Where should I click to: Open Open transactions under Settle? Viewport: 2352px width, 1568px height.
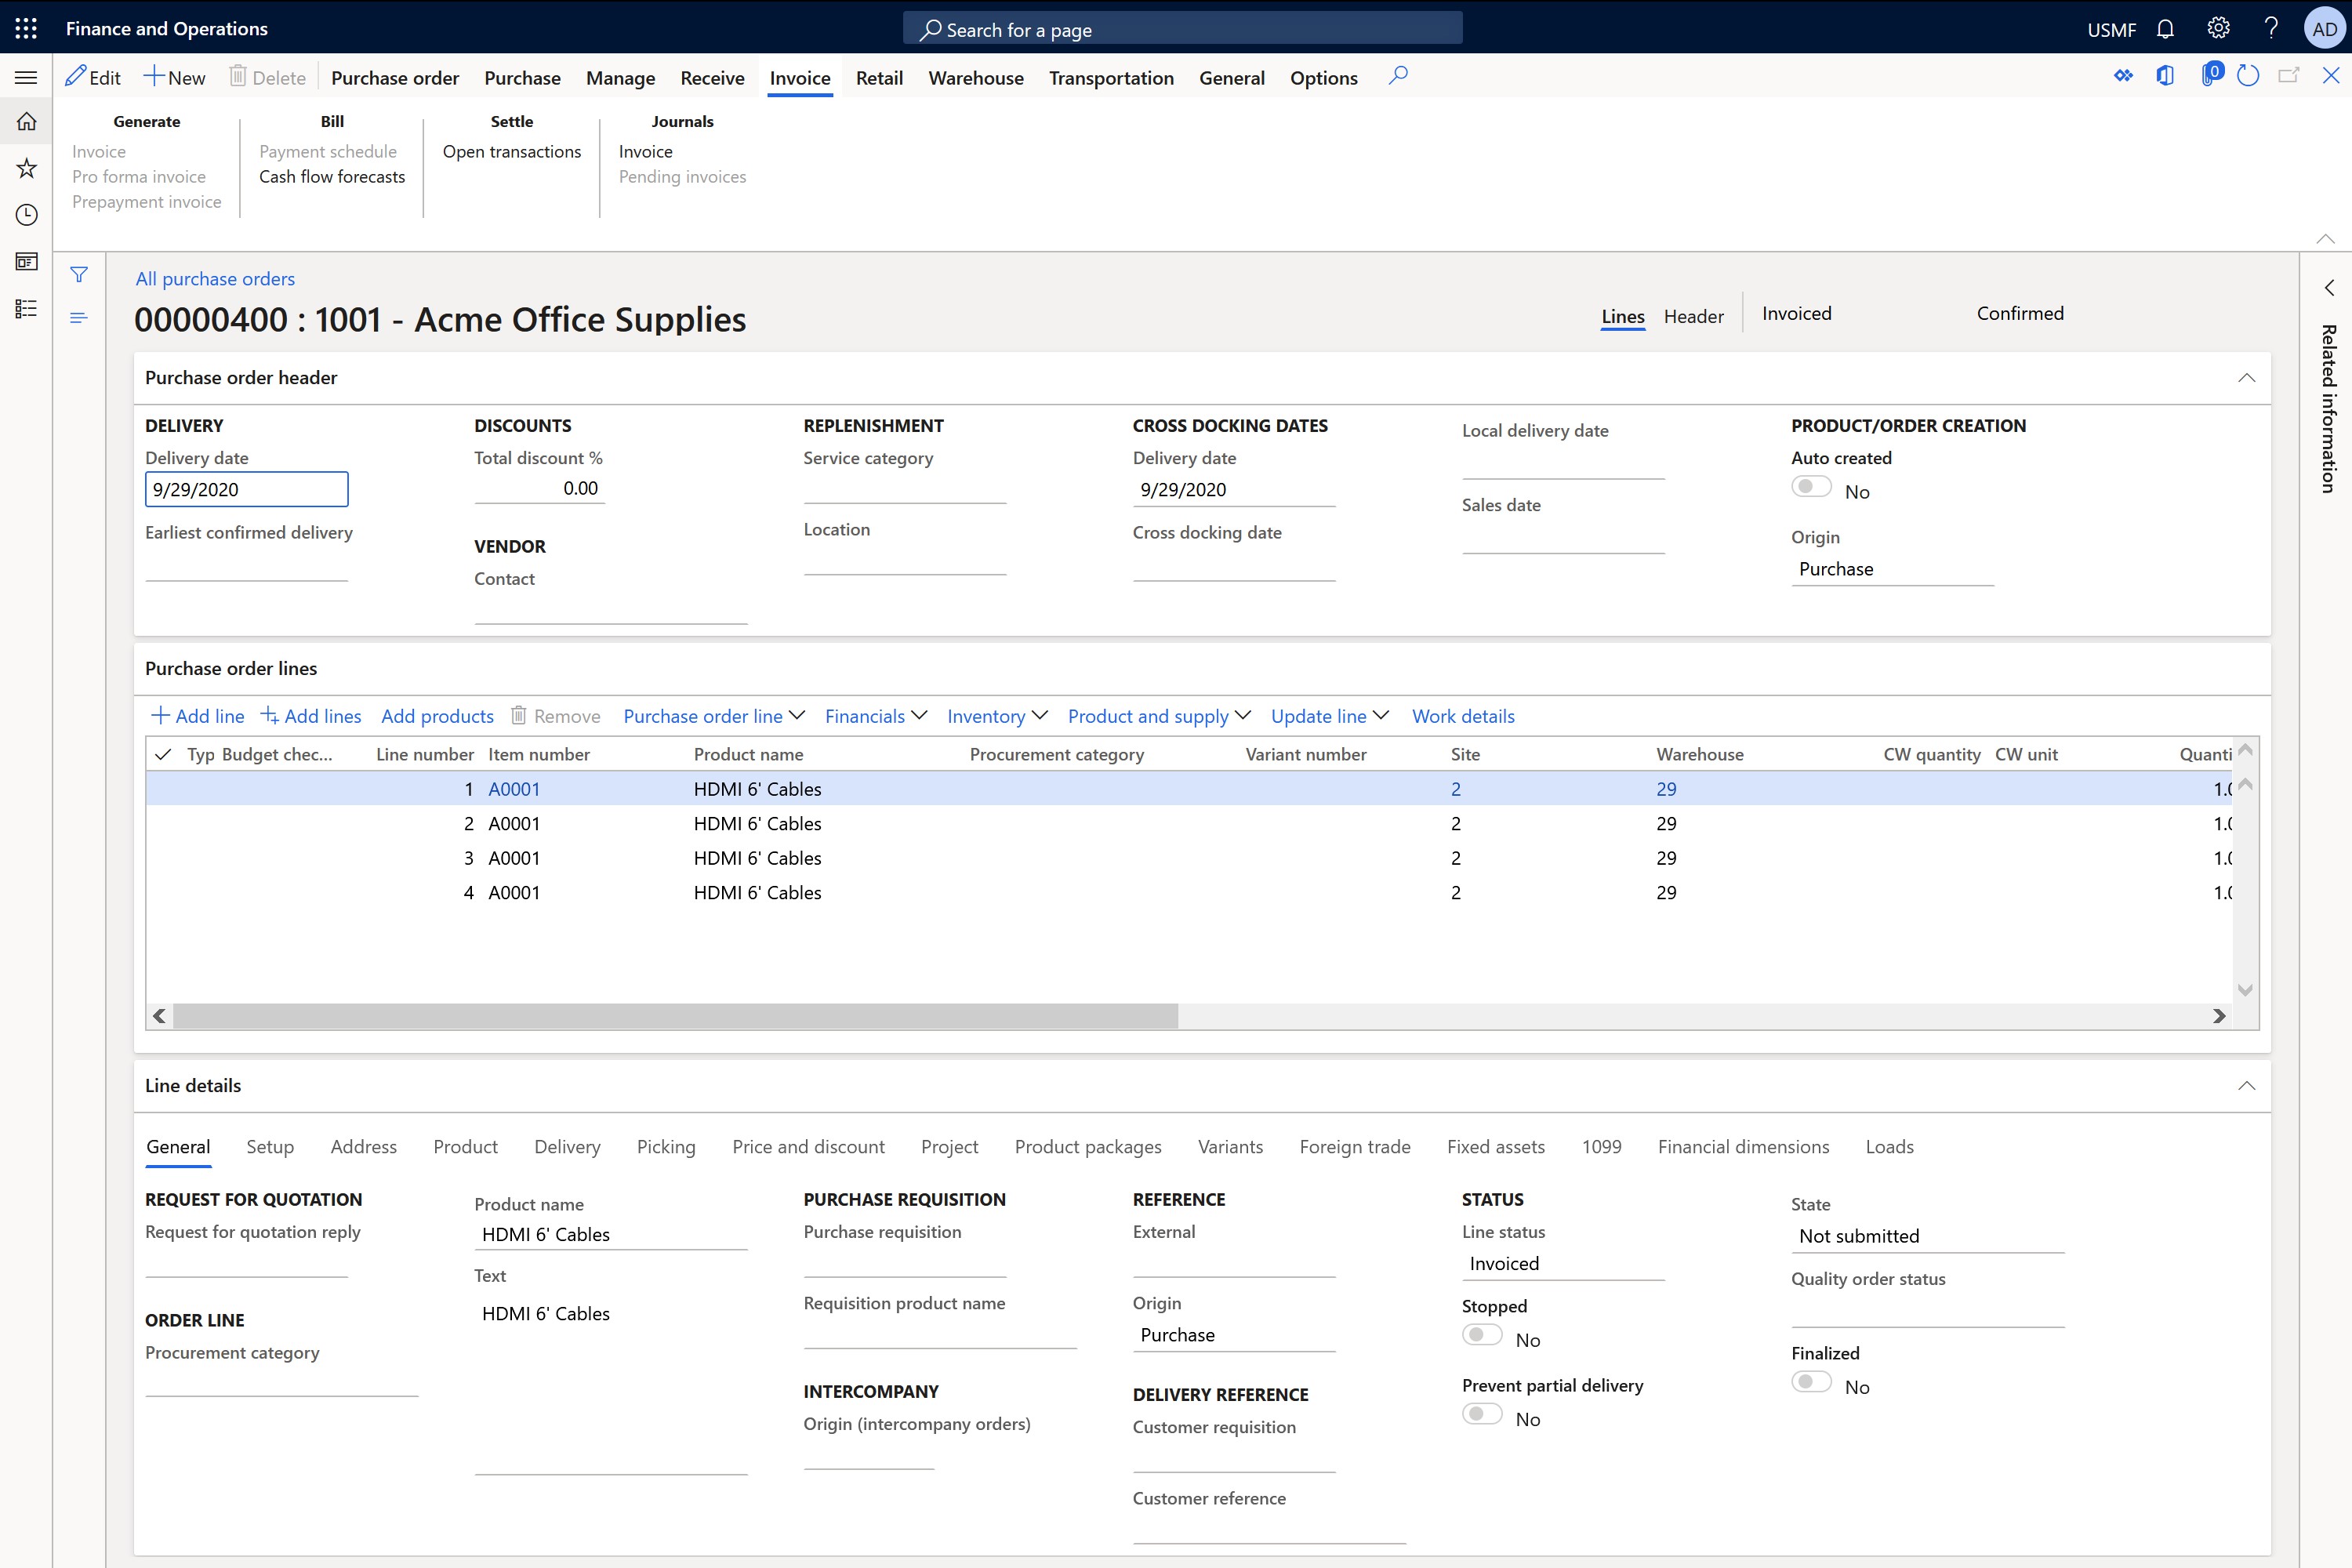click(x=511, y=151)
